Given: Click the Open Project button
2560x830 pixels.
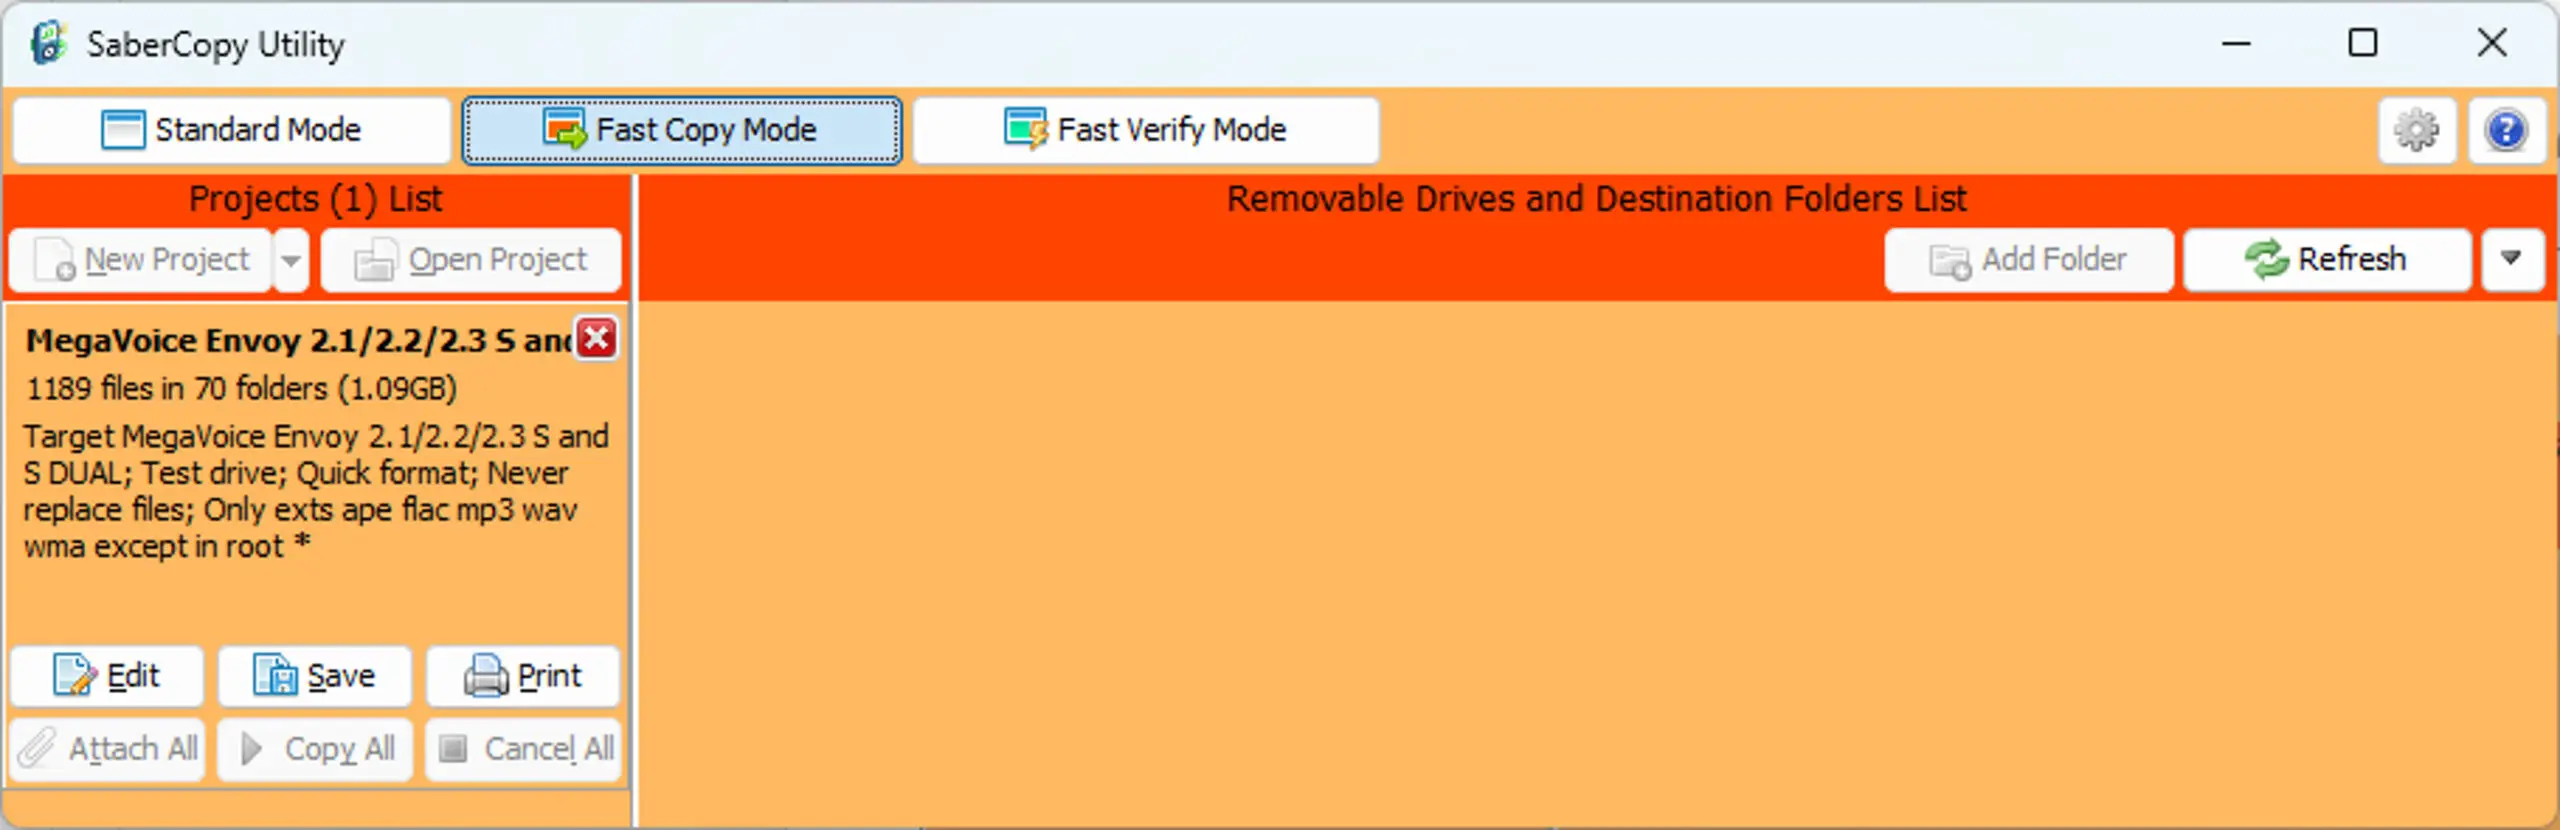Looking at the screenshot, I should tap(471, 260).
